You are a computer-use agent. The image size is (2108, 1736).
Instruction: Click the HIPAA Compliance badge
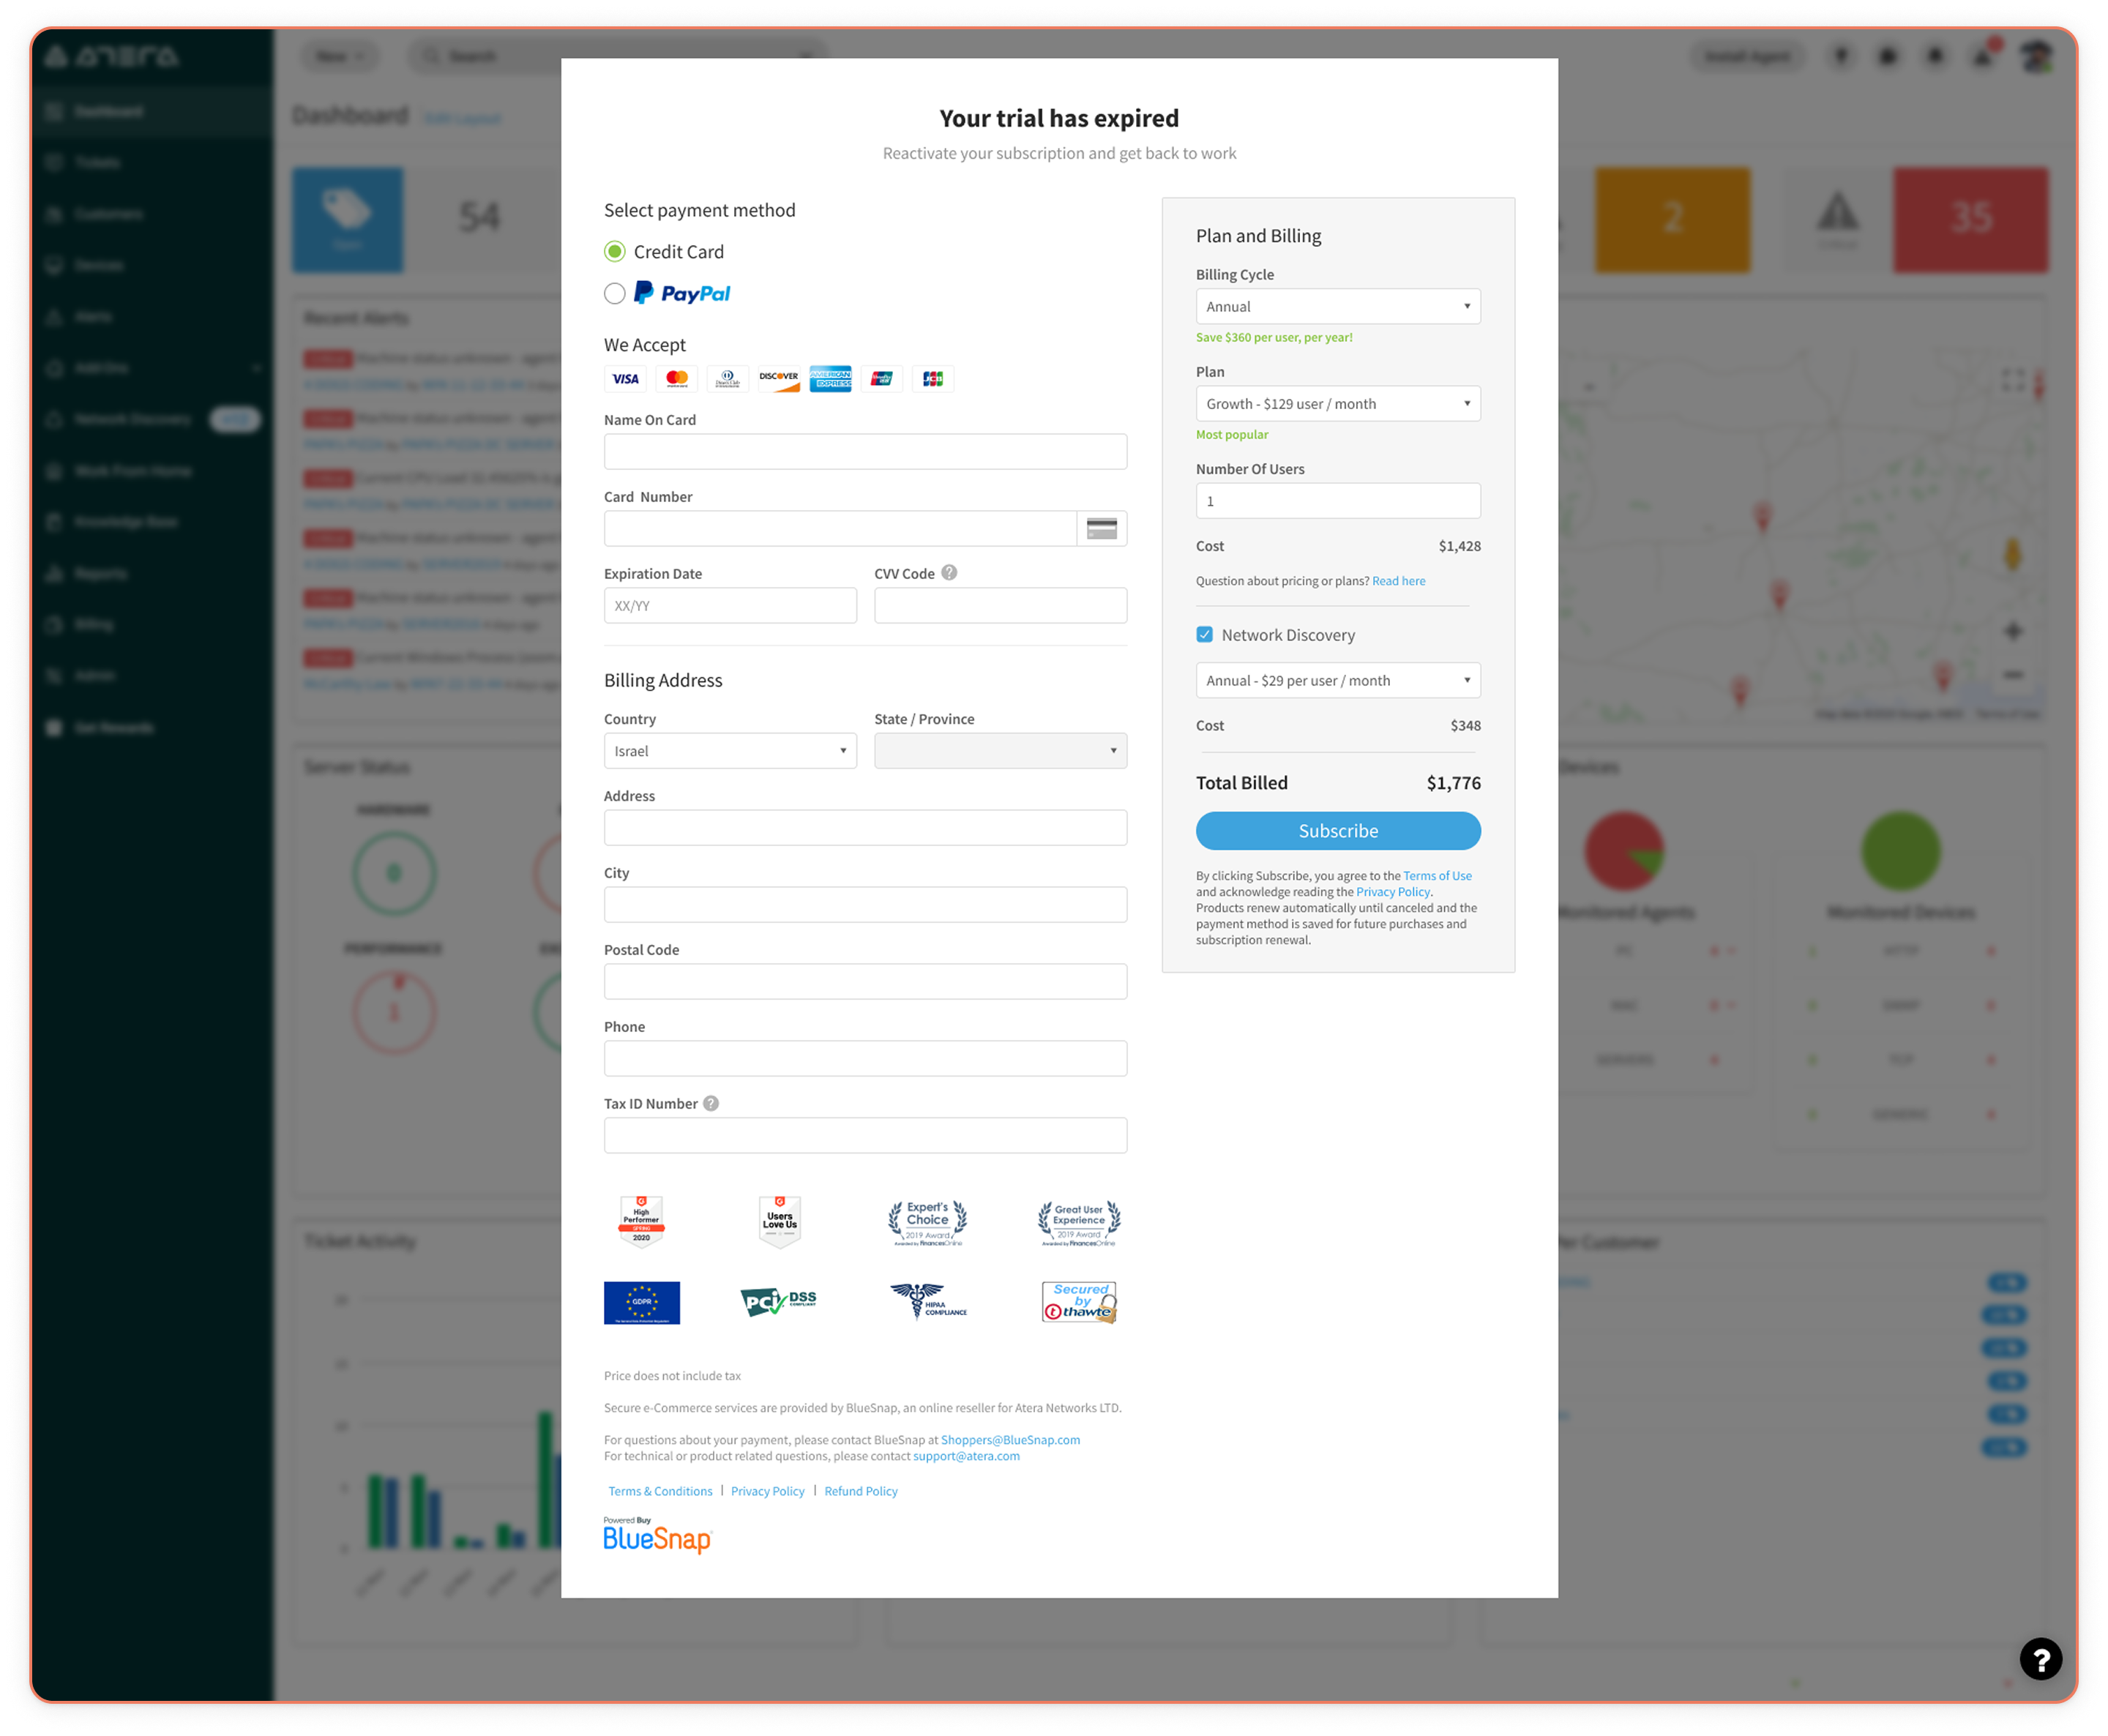929,1302
